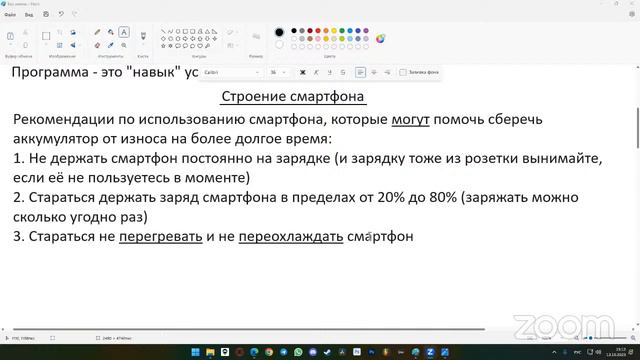Open File Explorer from the taskbar
This screenshot has width=640, height=360.
[210, 352]
